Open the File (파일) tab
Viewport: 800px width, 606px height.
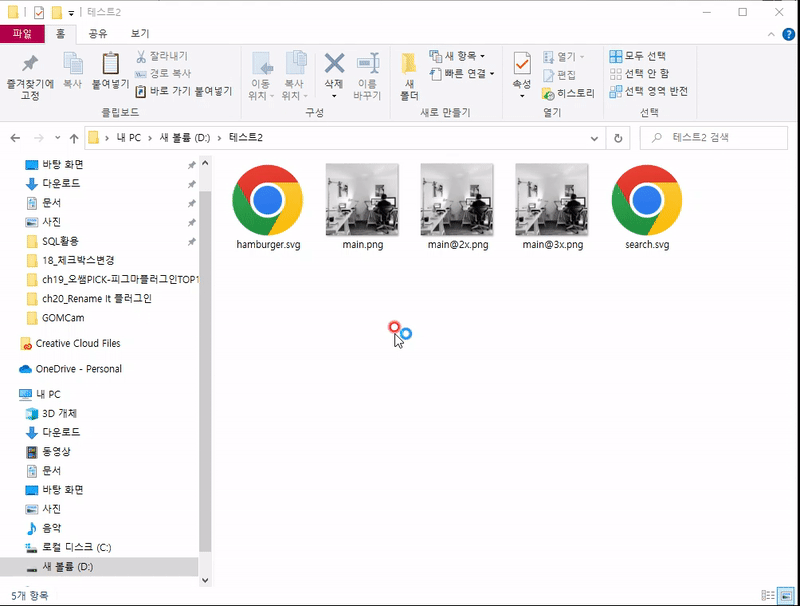pos(22,34)
